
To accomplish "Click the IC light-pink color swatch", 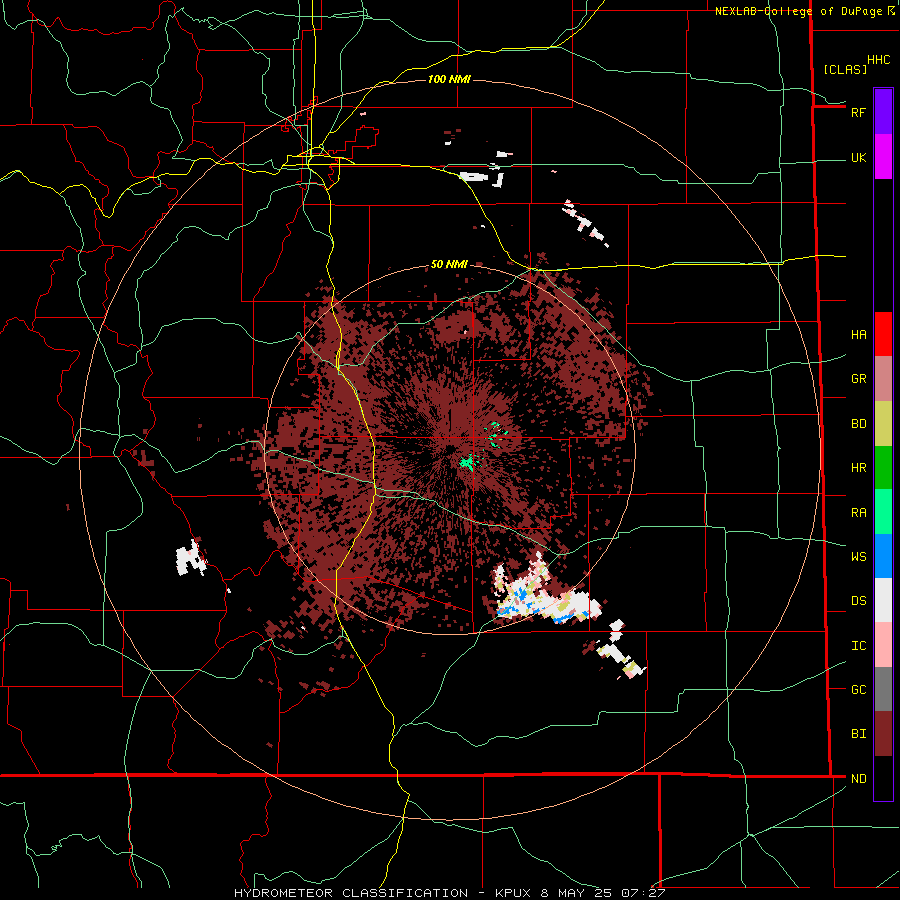I will (x=883, y=645).
